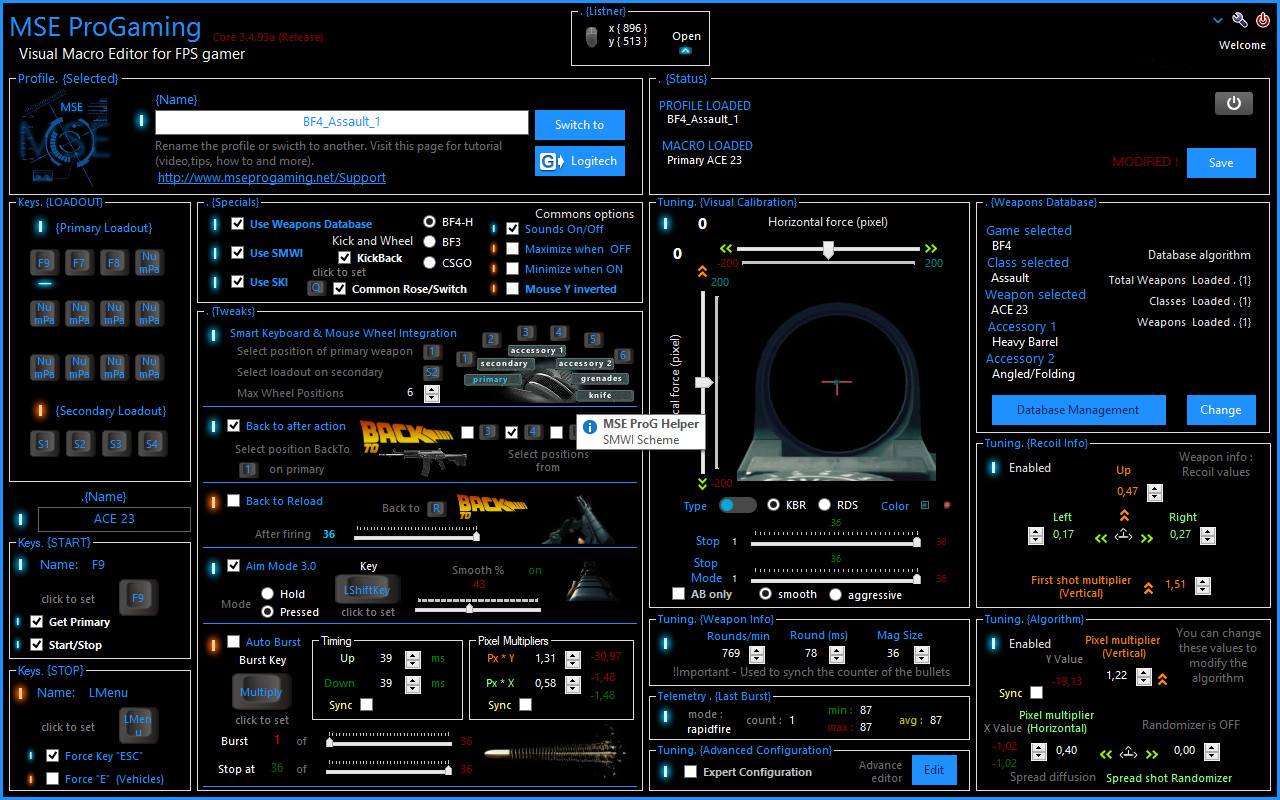Click the ACE 23 macro name field

114,519
